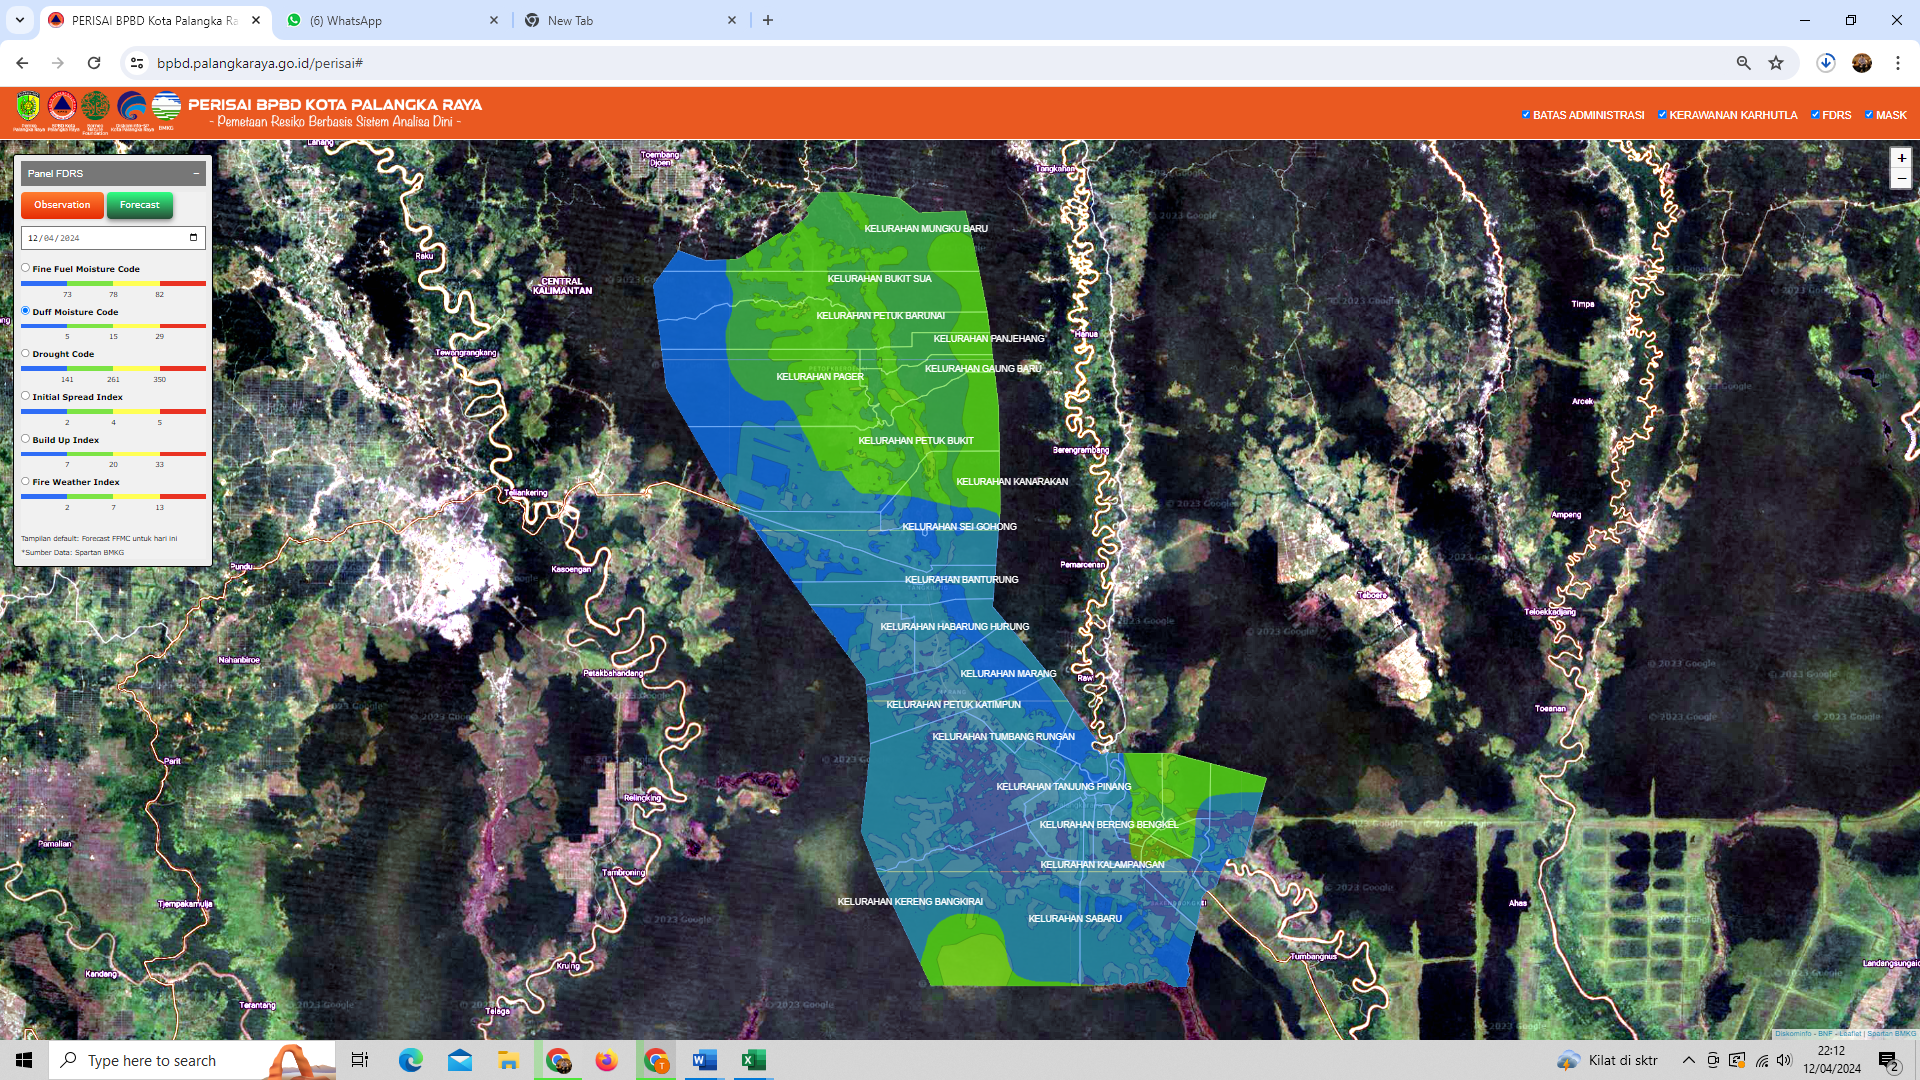1920x1080 pixels.
Task: Open a new browser tab
Action: coord(768,20)
